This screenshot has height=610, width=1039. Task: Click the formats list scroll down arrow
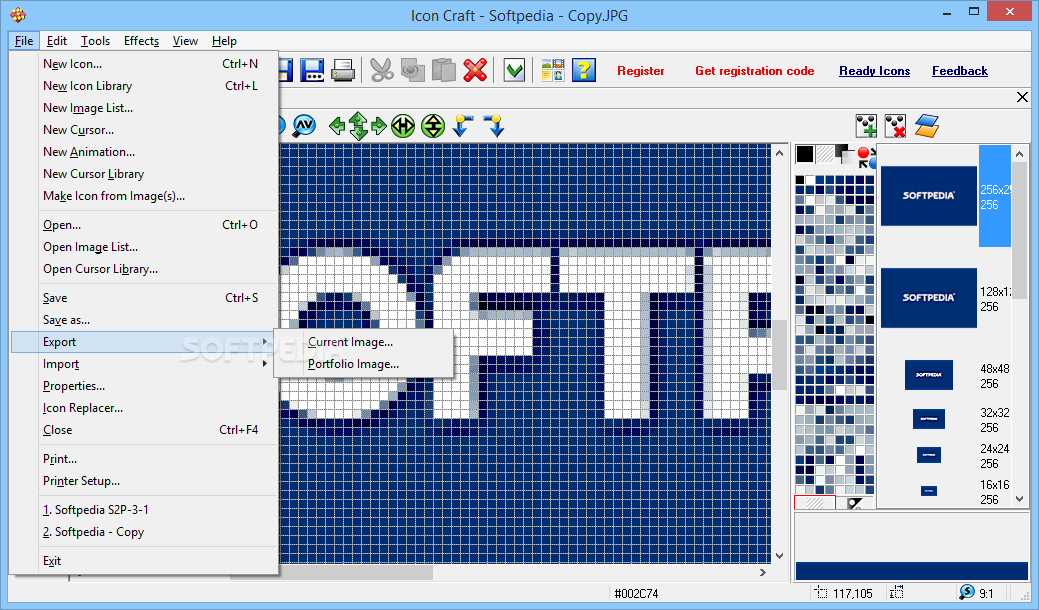1020,500
